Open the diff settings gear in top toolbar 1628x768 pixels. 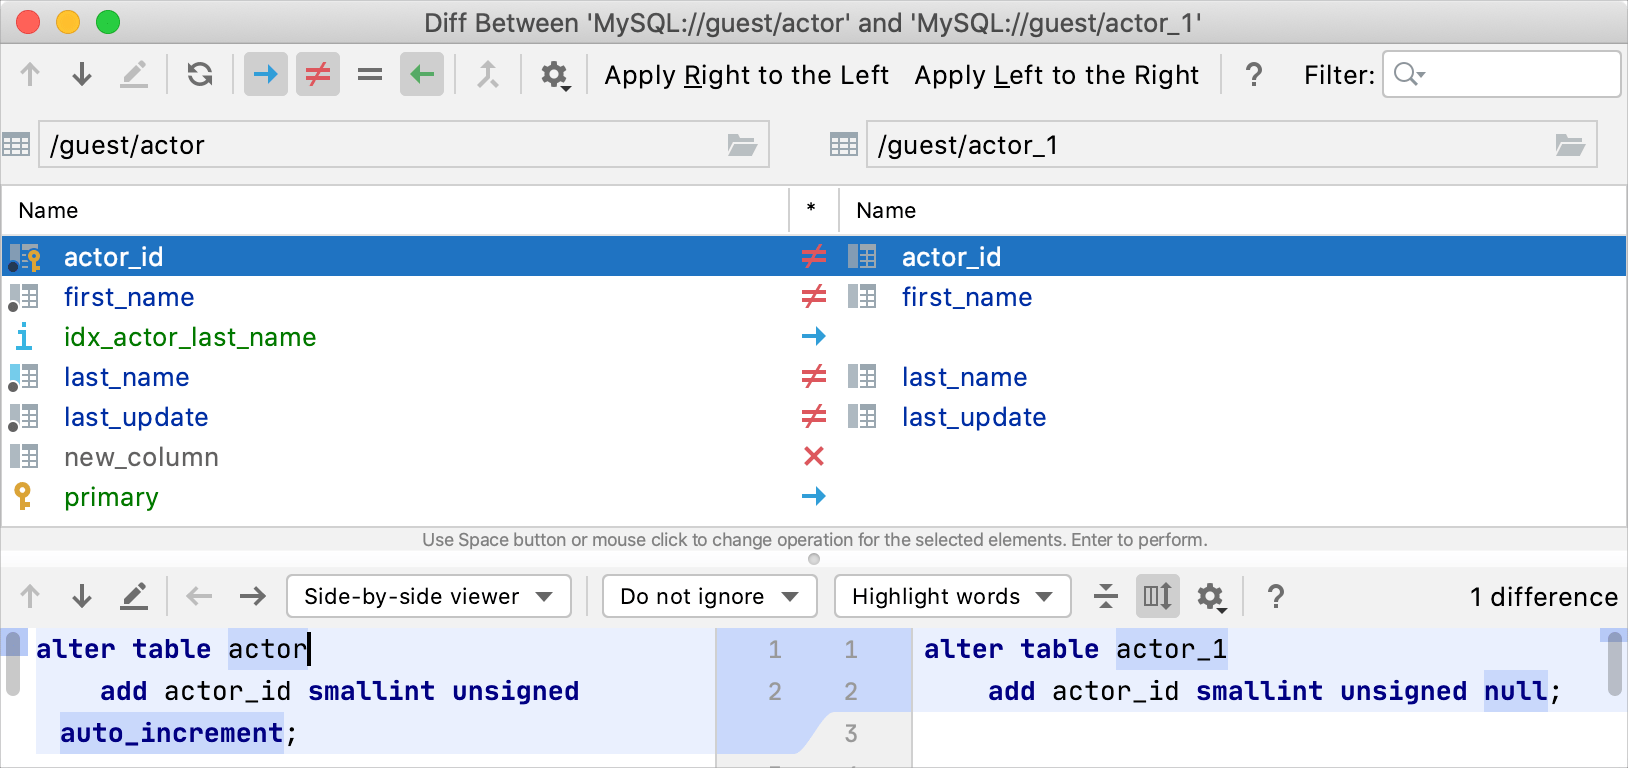[x=554, y=75]
